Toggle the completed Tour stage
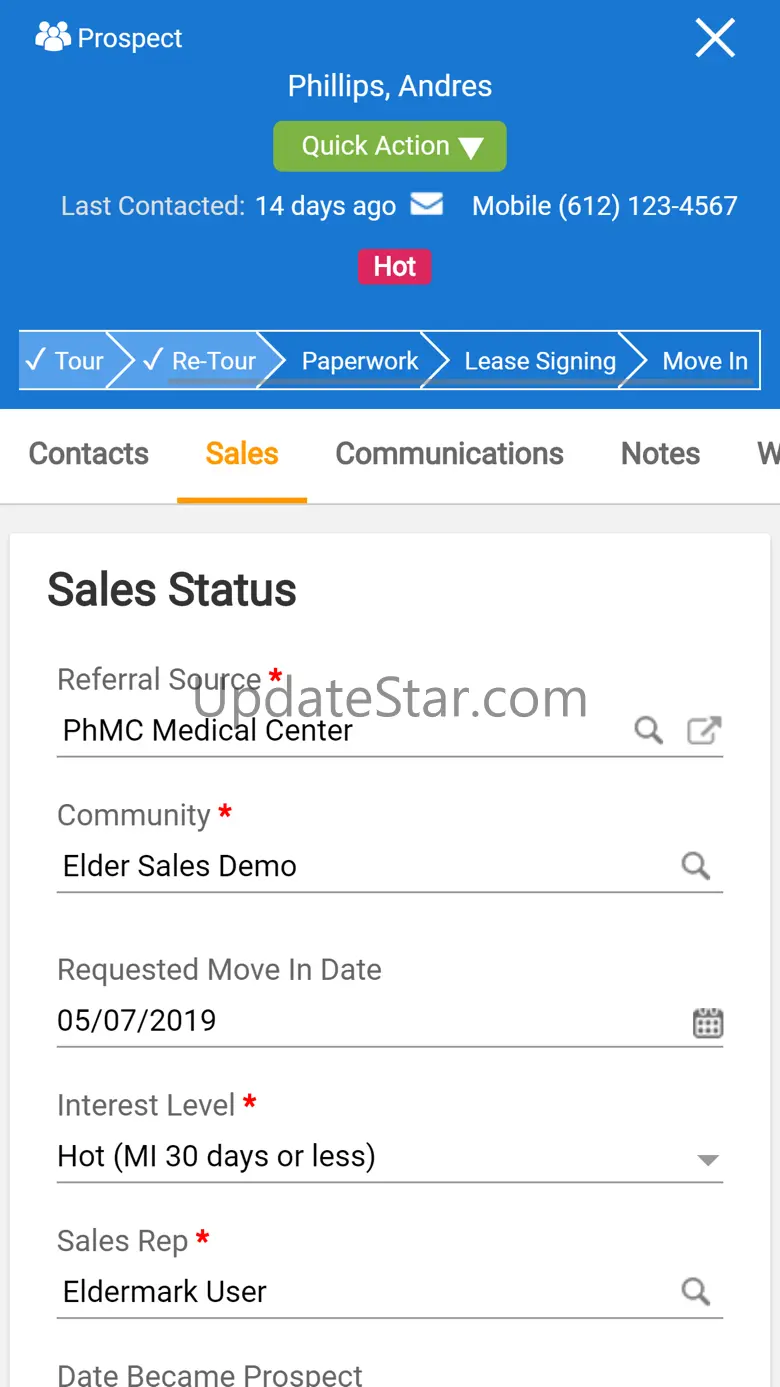Viewport: 780px width, 1387px height. point(65,361)
